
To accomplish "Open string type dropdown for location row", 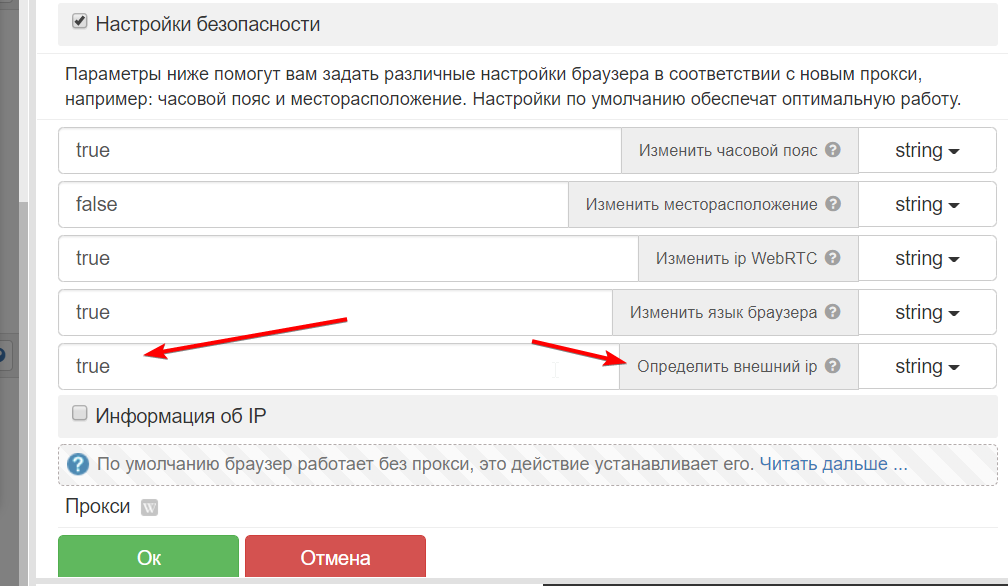I will pos(927,205).
